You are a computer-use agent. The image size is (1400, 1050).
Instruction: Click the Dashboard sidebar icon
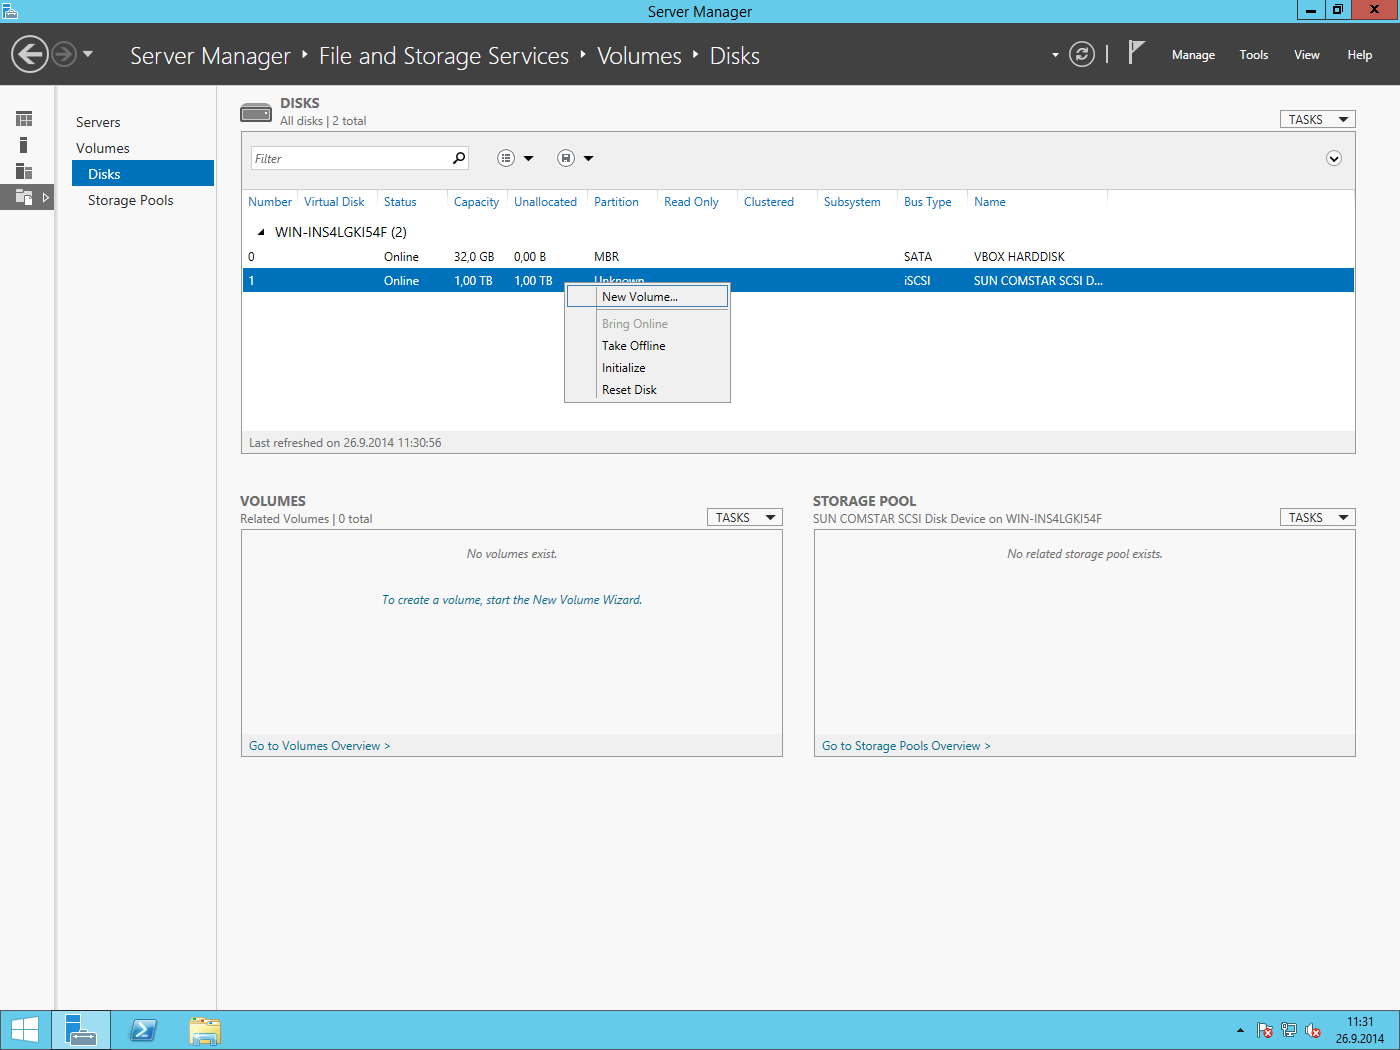coord(24,119)
